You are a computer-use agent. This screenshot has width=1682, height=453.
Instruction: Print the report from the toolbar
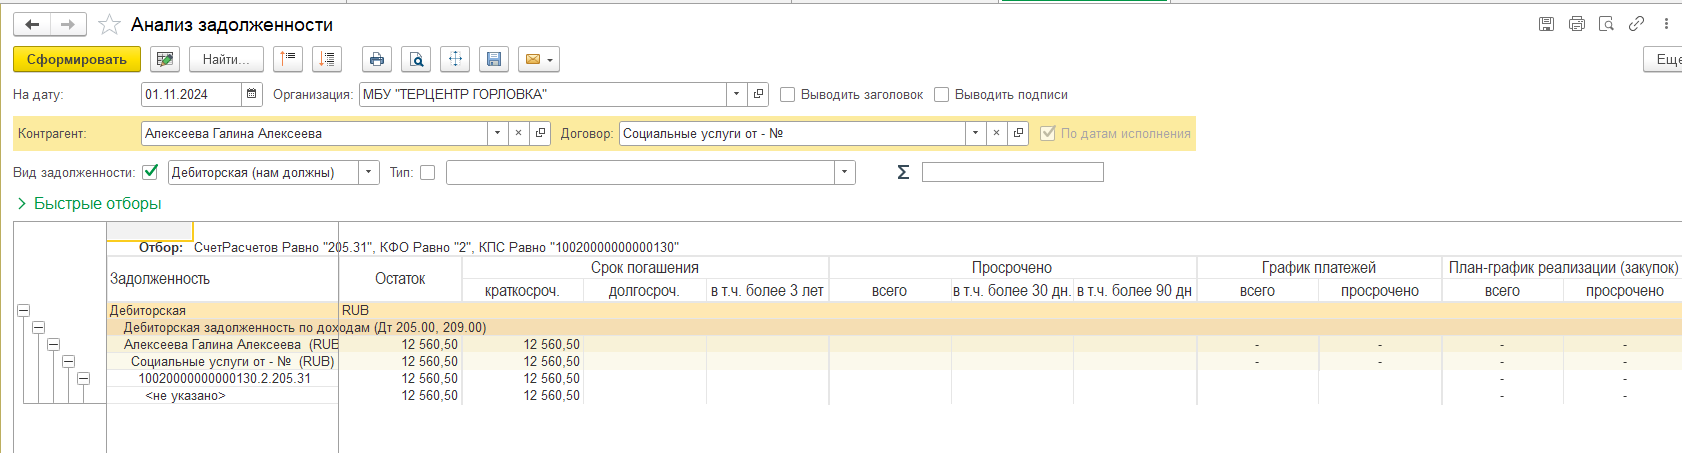[x=377, y=59]
